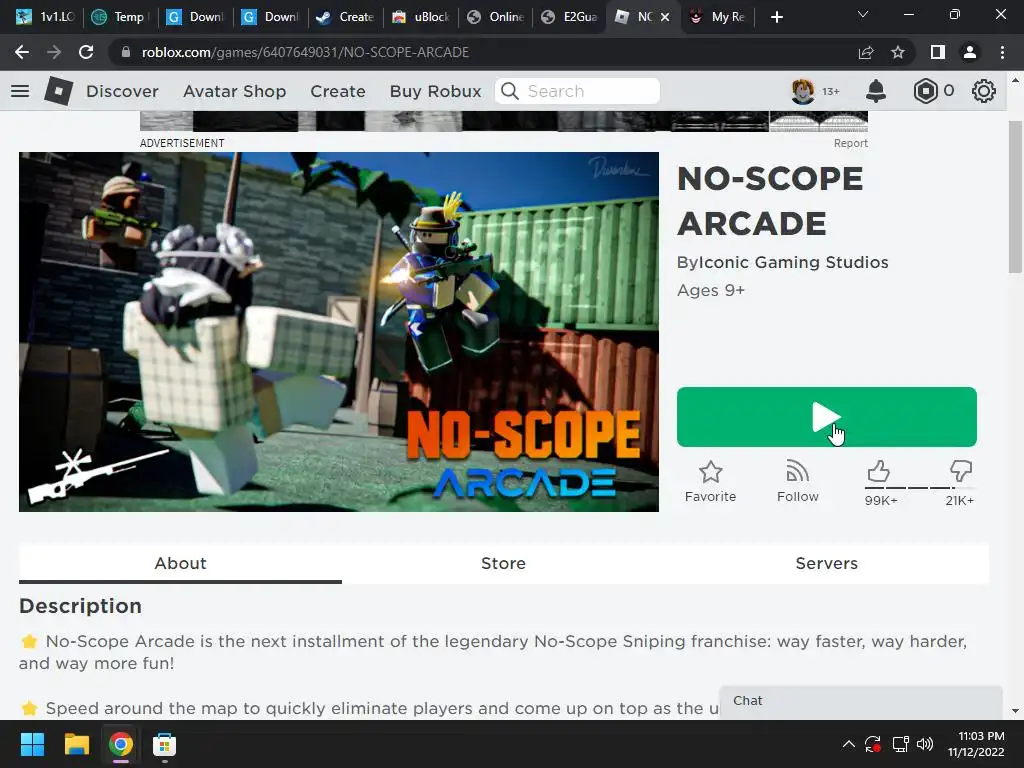
Task: Open a new browser tab
Action: click(776, 17)
